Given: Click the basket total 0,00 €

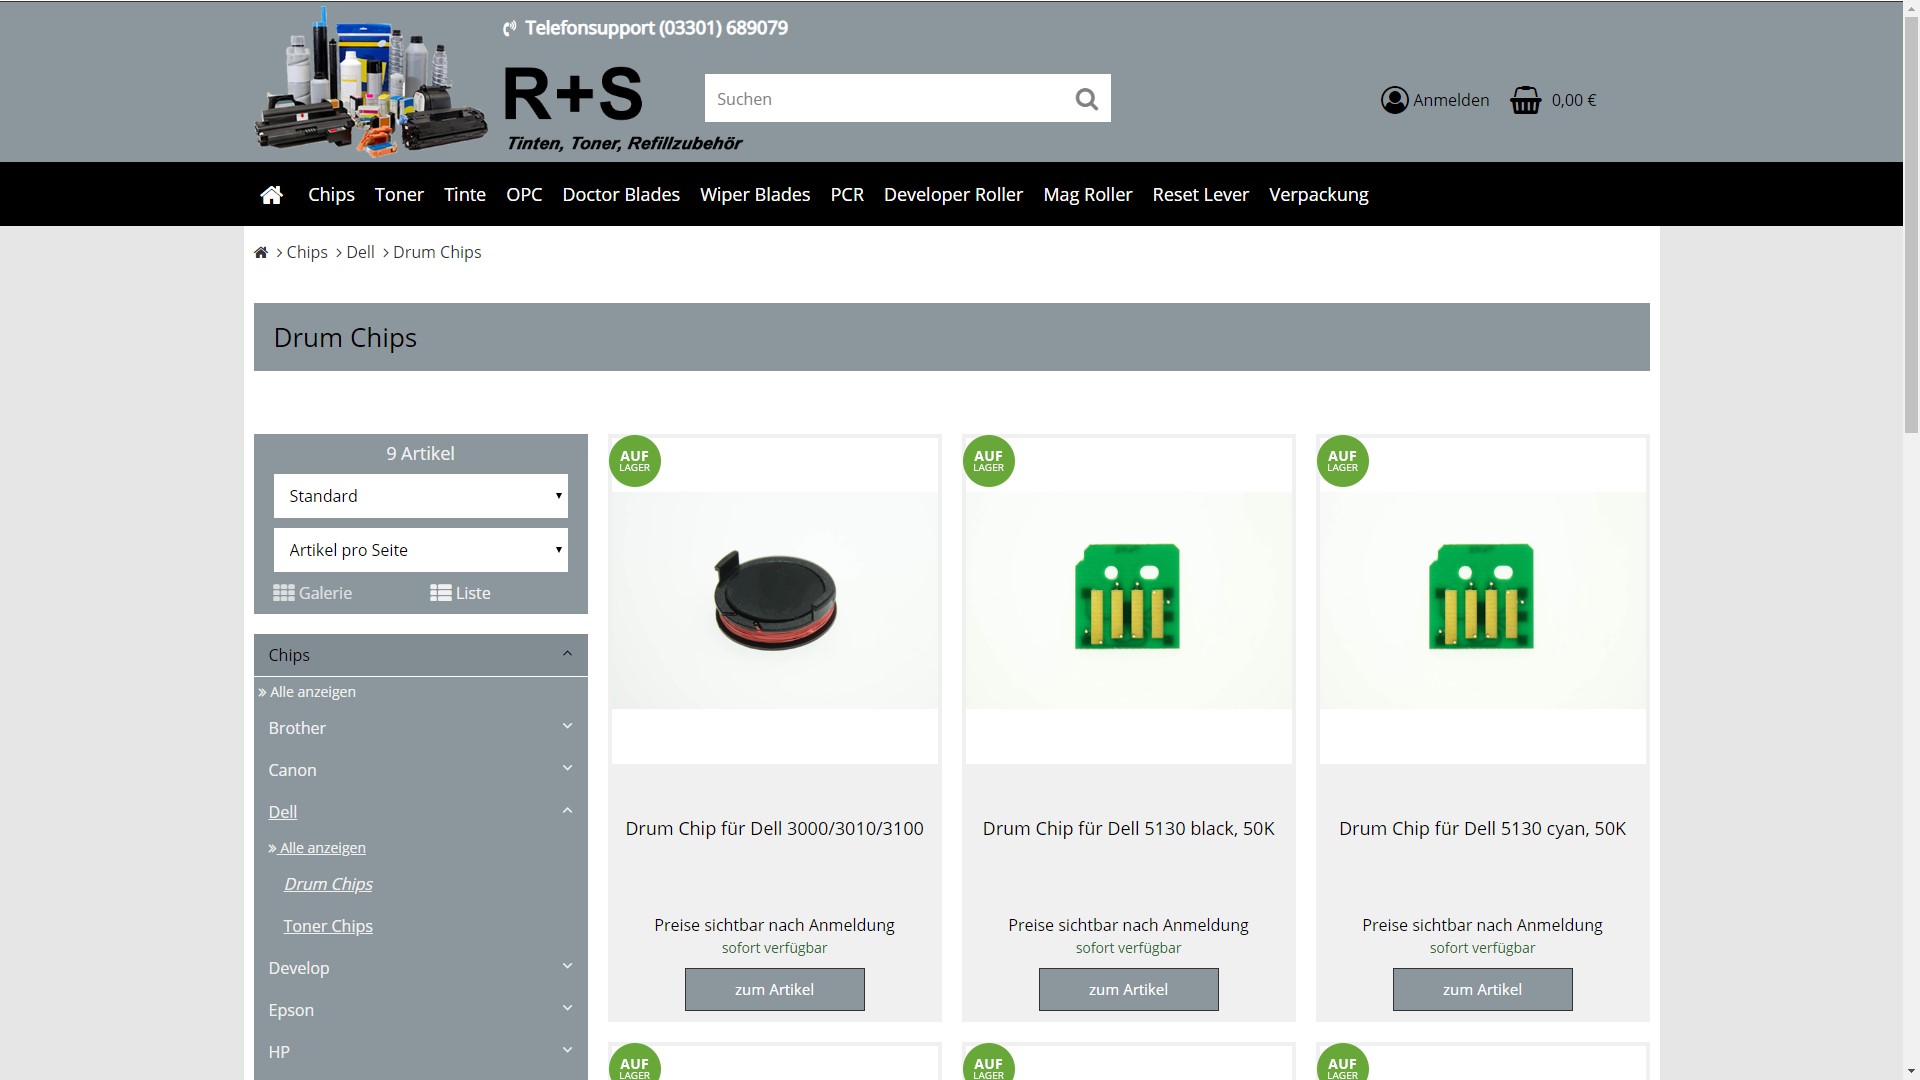Looking at the screenshot, I should pyautogui.click(x=1574, y=100).
